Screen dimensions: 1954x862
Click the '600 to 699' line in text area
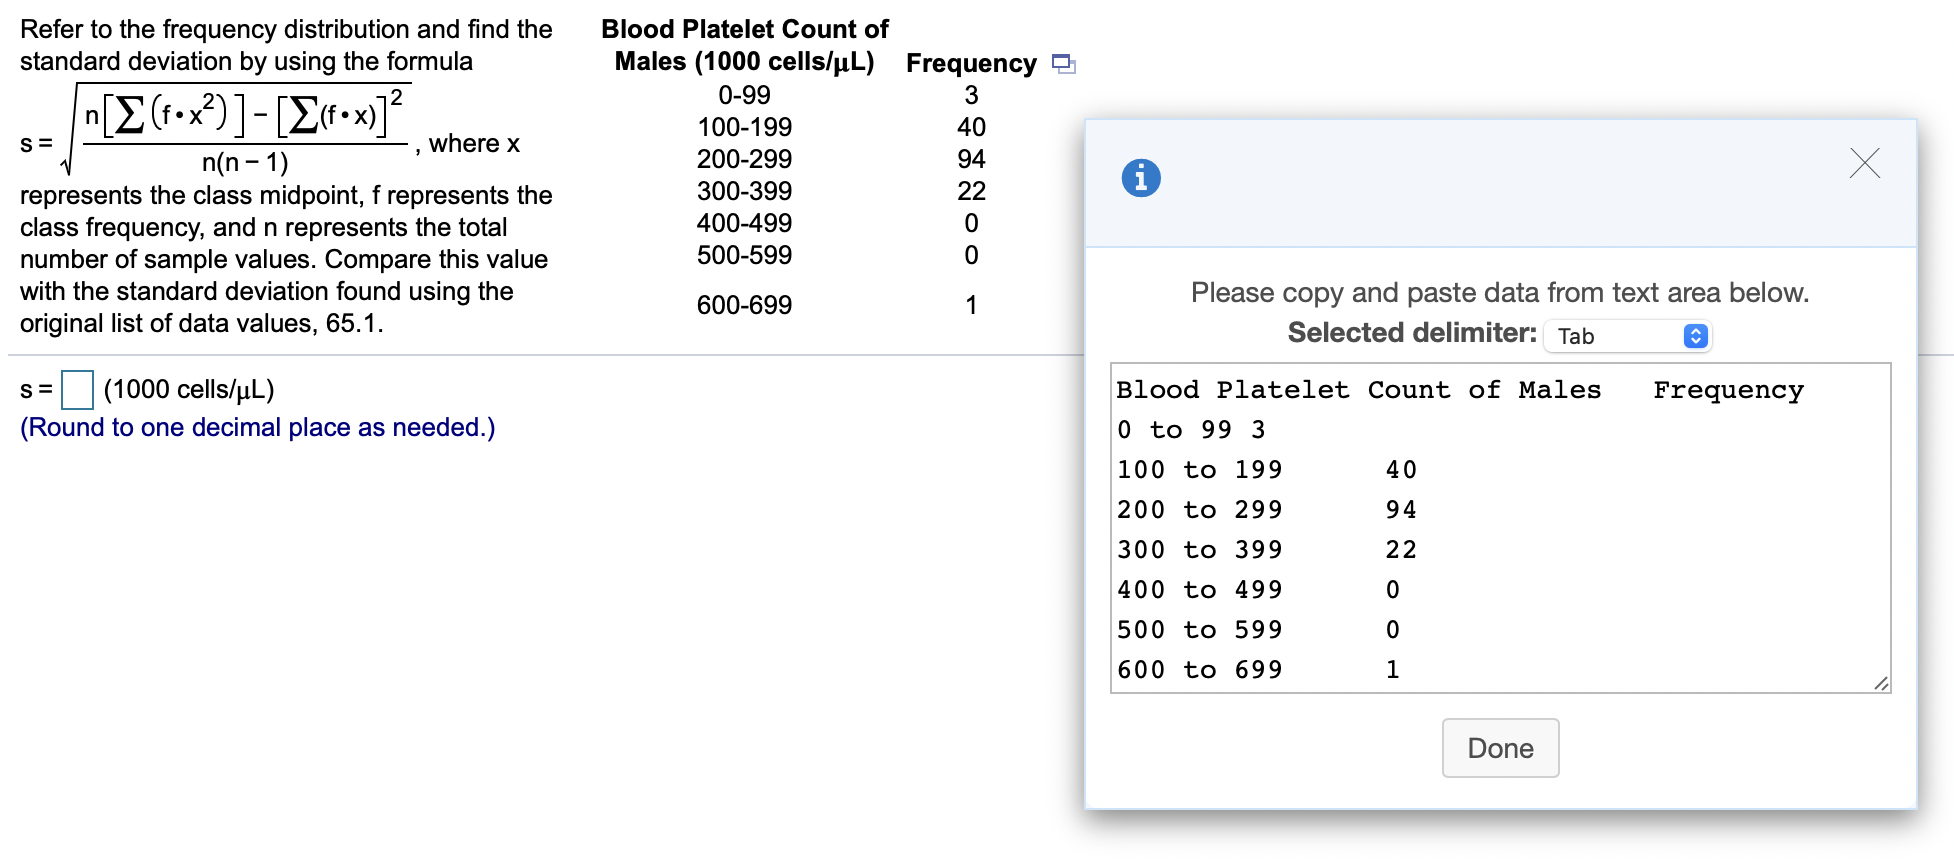[1258, 670]
